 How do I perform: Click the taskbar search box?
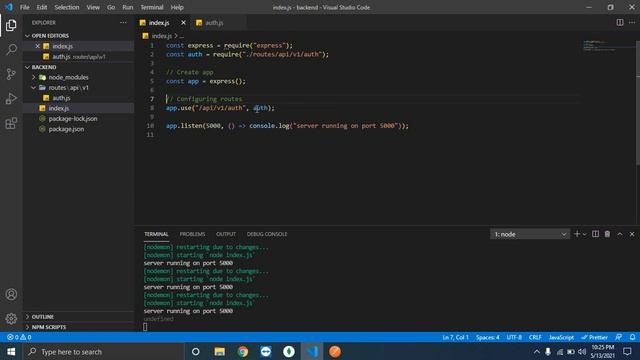pyautogui.click(x=104, y=351)
